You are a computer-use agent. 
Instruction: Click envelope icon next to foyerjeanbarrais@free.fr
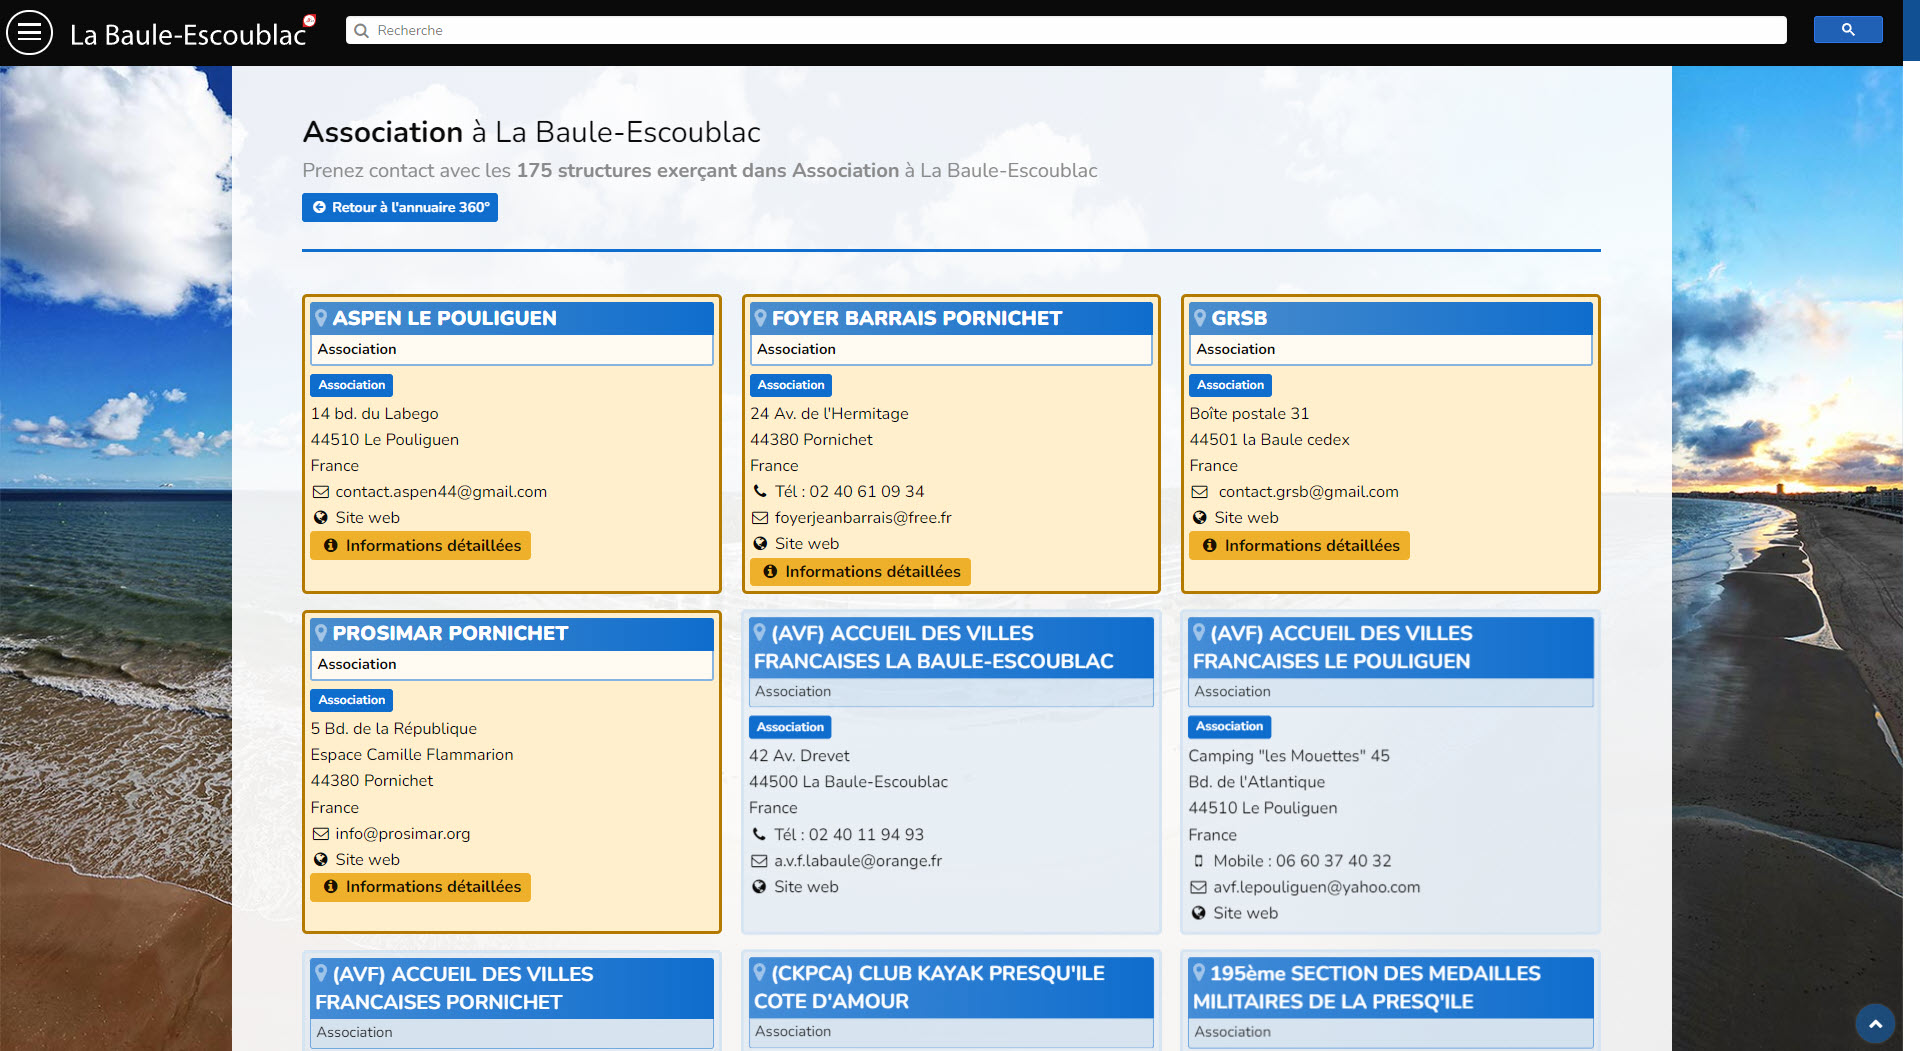(760, 518)
